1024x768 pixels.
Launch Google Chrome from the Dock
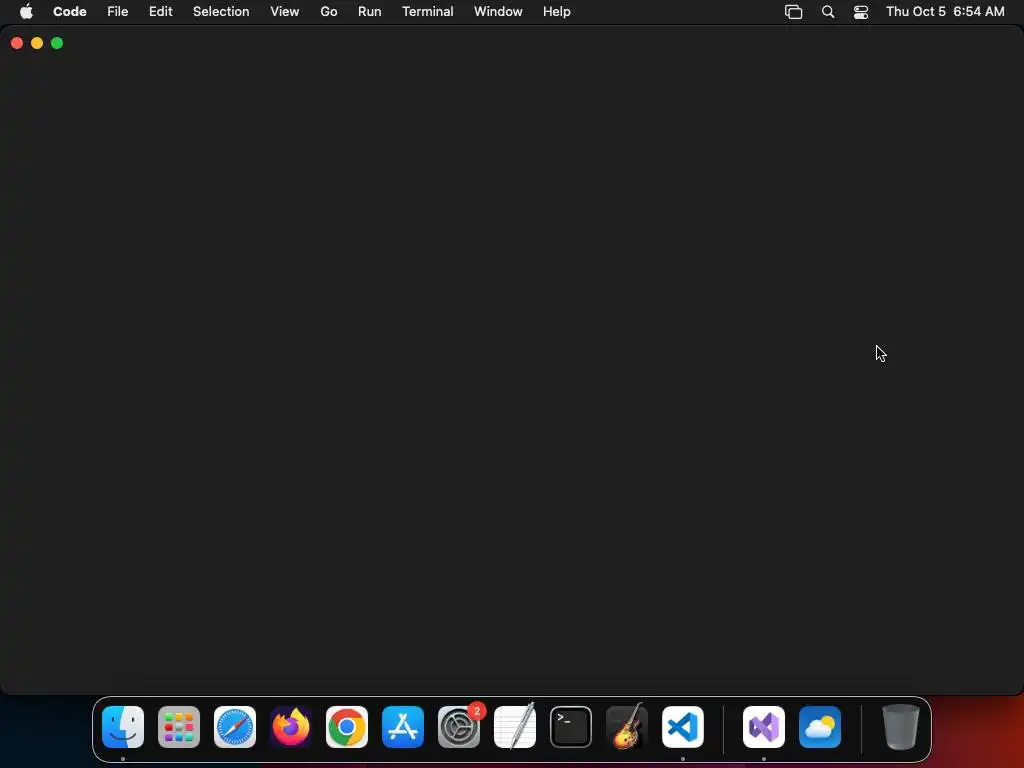pos(347,727)
